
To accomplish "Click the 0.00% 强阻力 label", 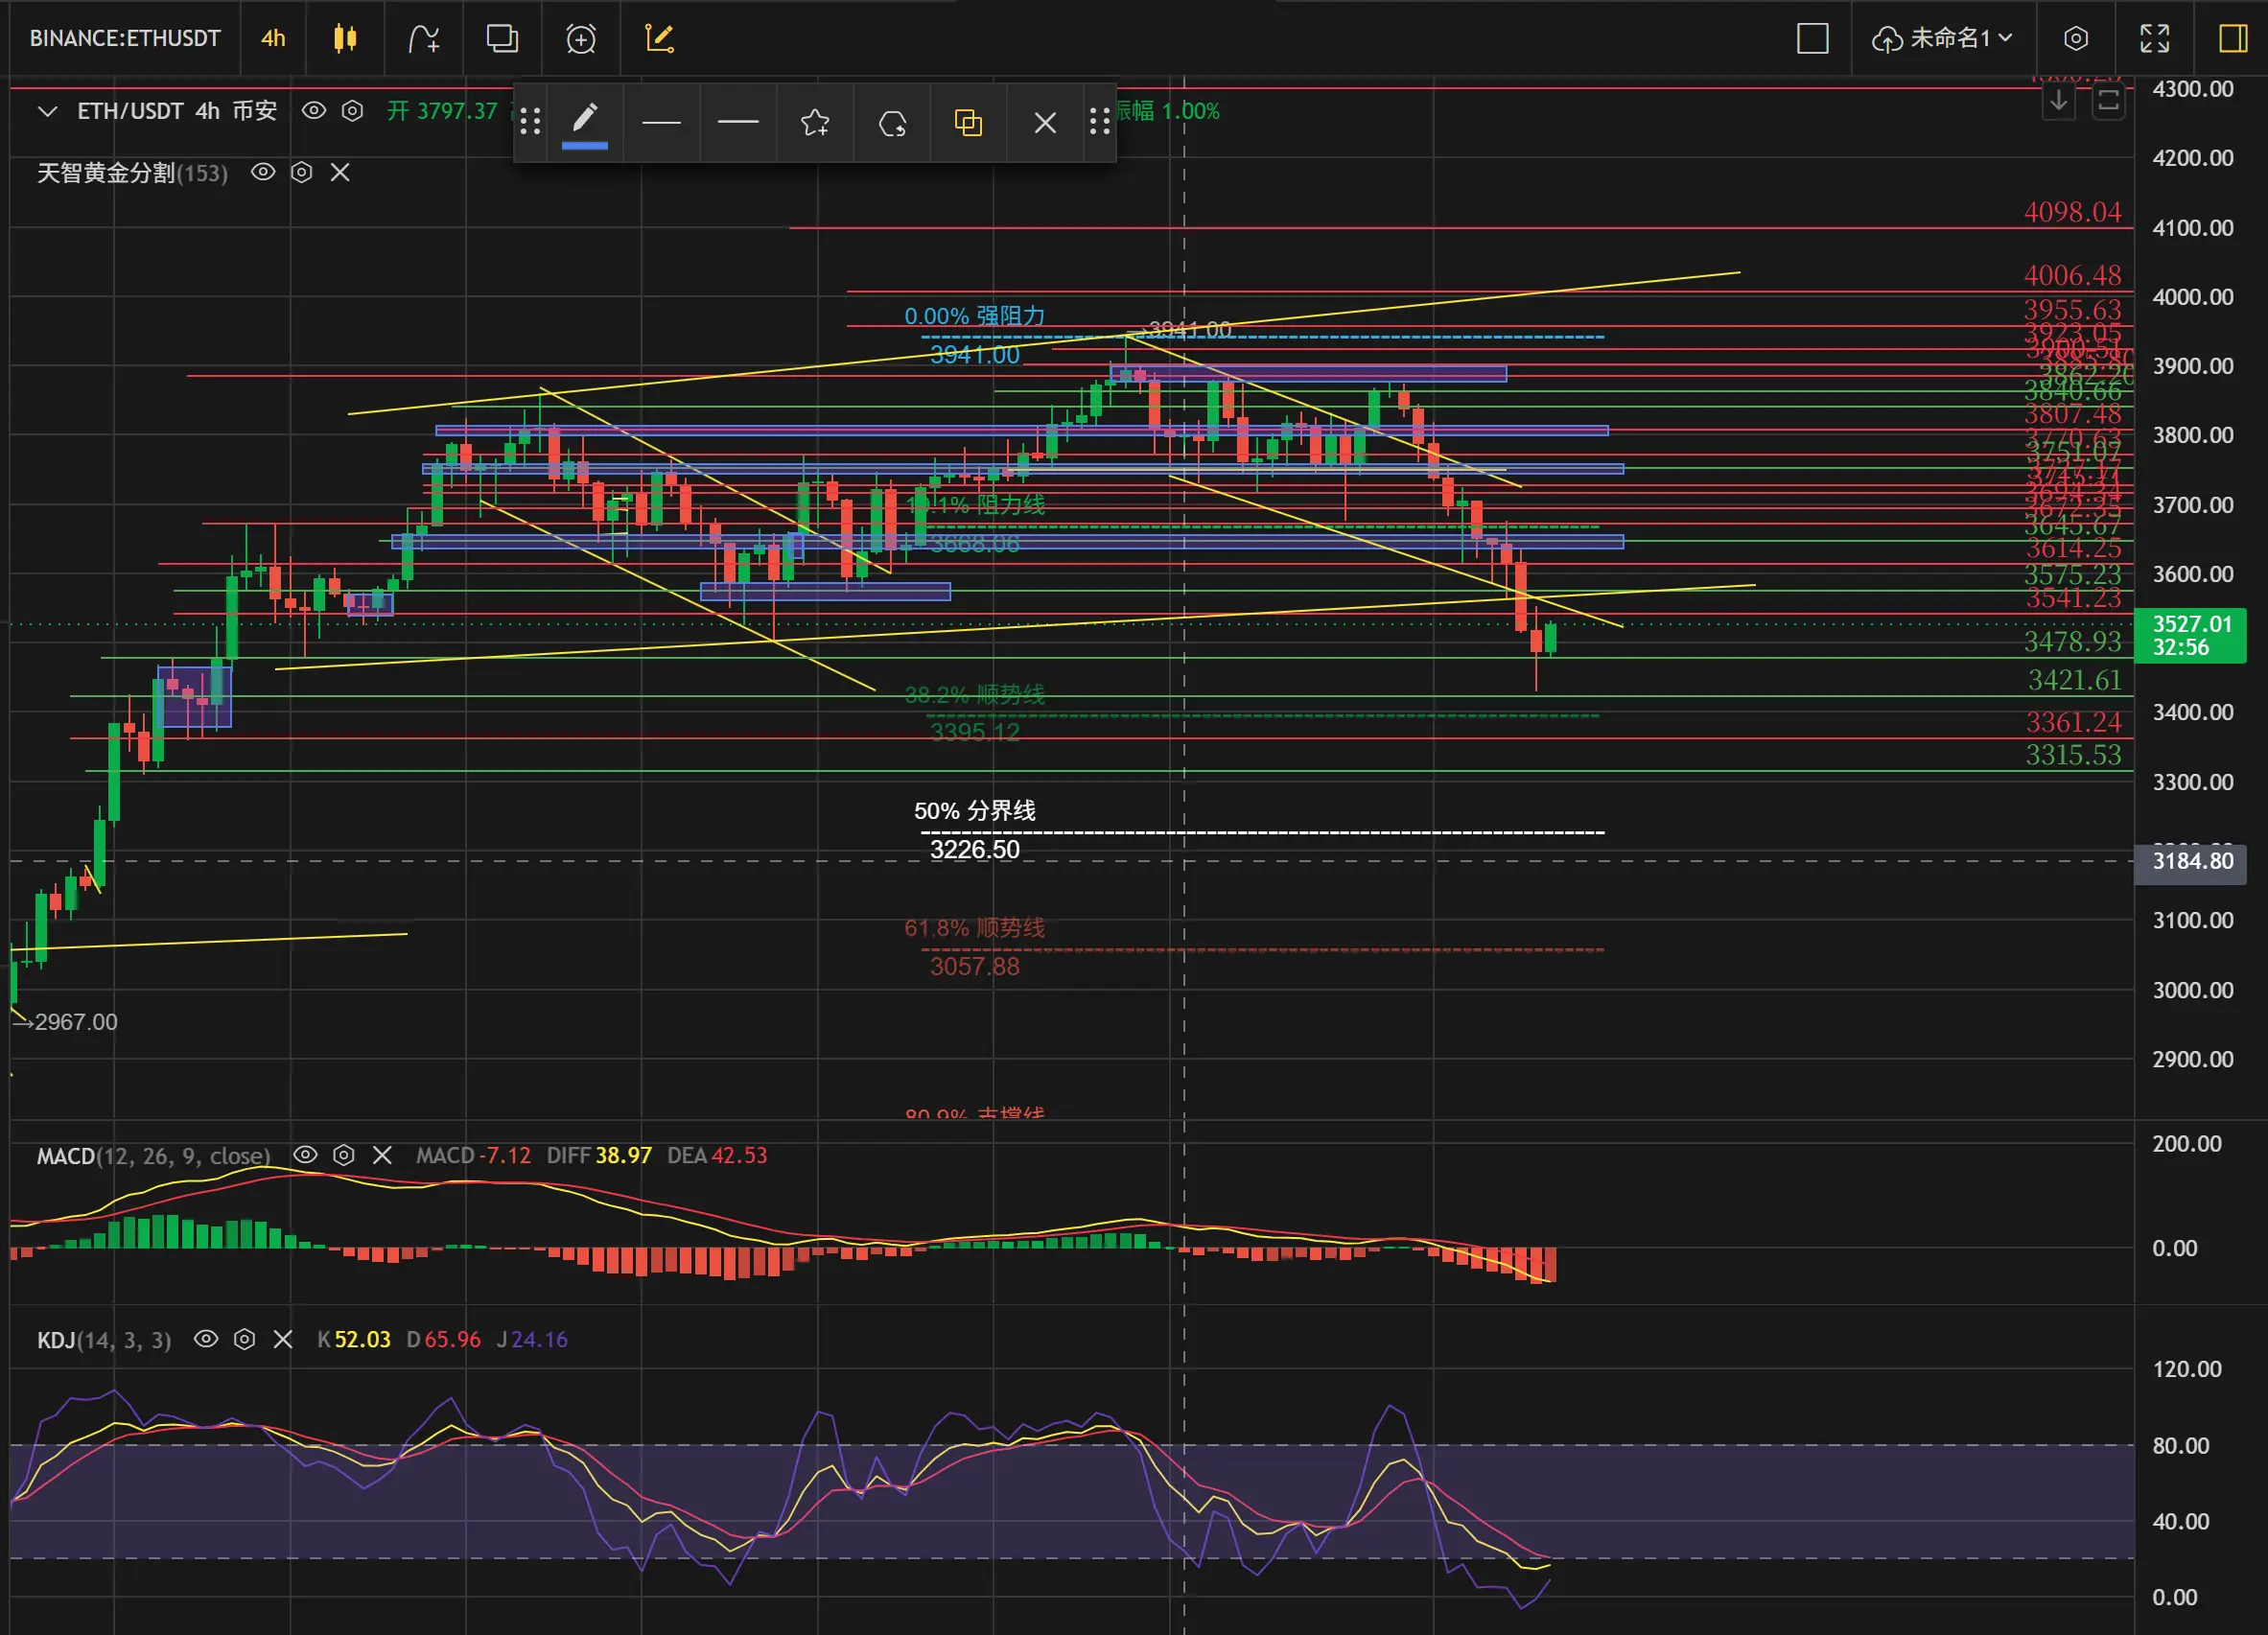I will pos(975,316).
